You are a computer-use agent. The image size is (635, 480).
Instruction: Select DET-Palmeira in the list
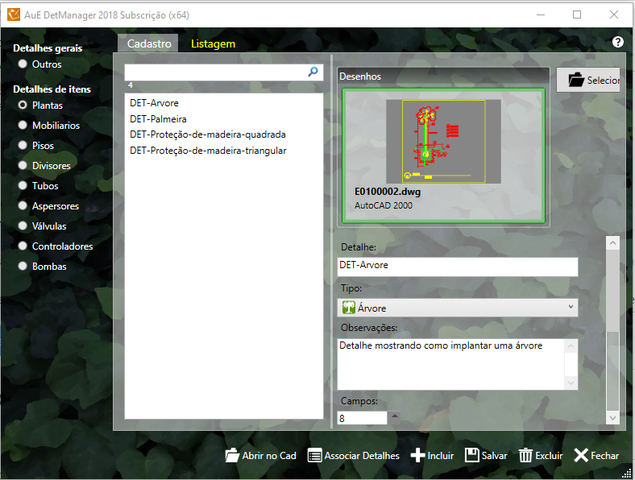[x=152, y=118]
